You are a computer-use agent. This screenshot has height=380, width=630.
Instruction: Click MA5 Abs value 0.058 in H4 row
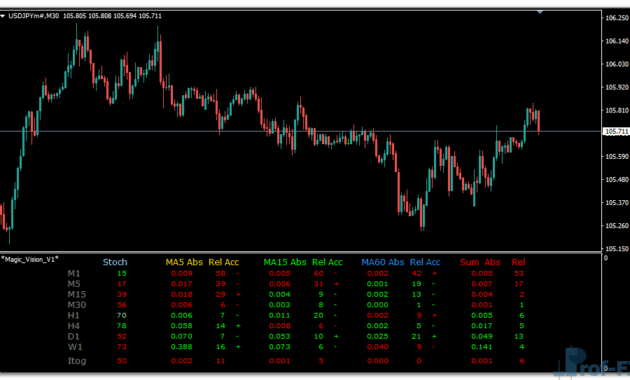coord(182,326)
